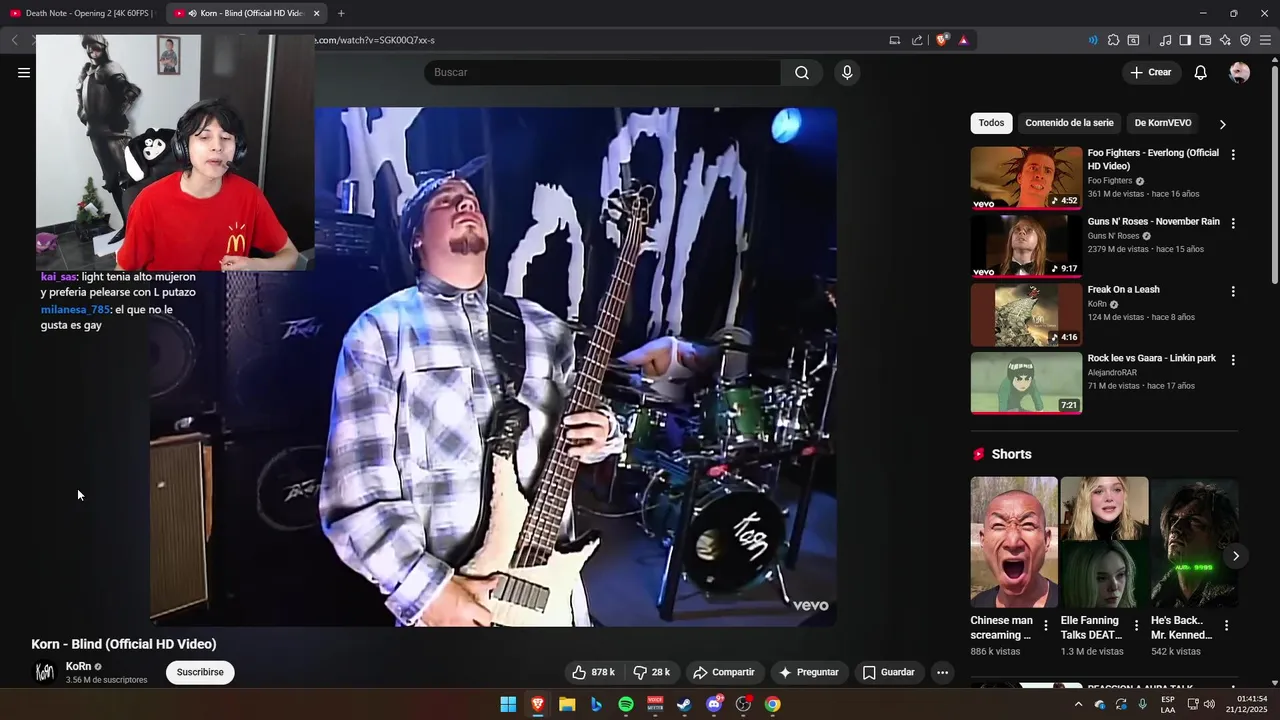This screenshot has width=1280, height=720.
Task: Open File Explorer from taskbar
Action: point(567,704)
